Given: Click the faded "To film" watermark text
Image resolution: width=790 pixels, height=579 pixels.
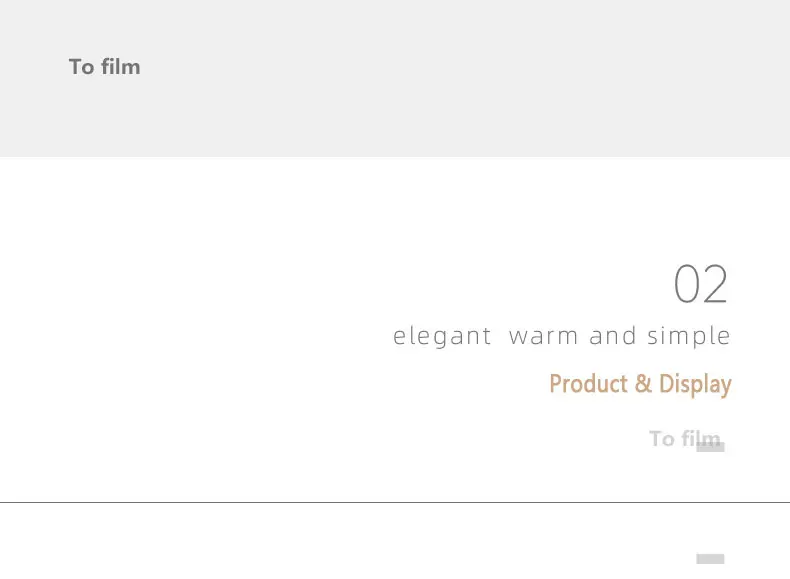Looking at the screenshot, I should tap(685, 439).
